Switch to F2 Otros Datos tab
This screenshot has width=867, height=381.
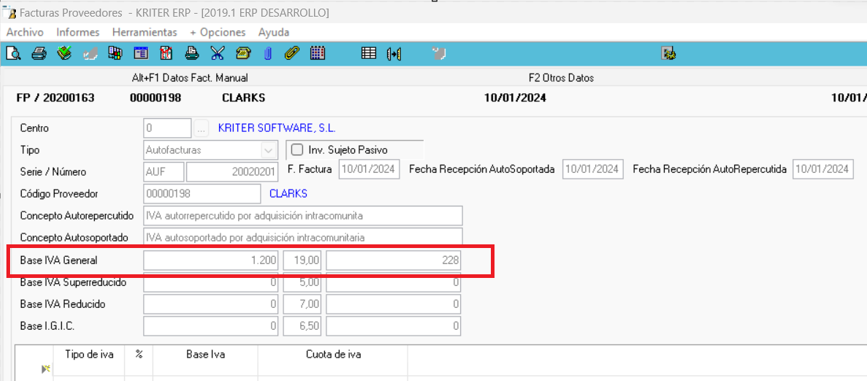pyautogui.click(x=561, y=78)
